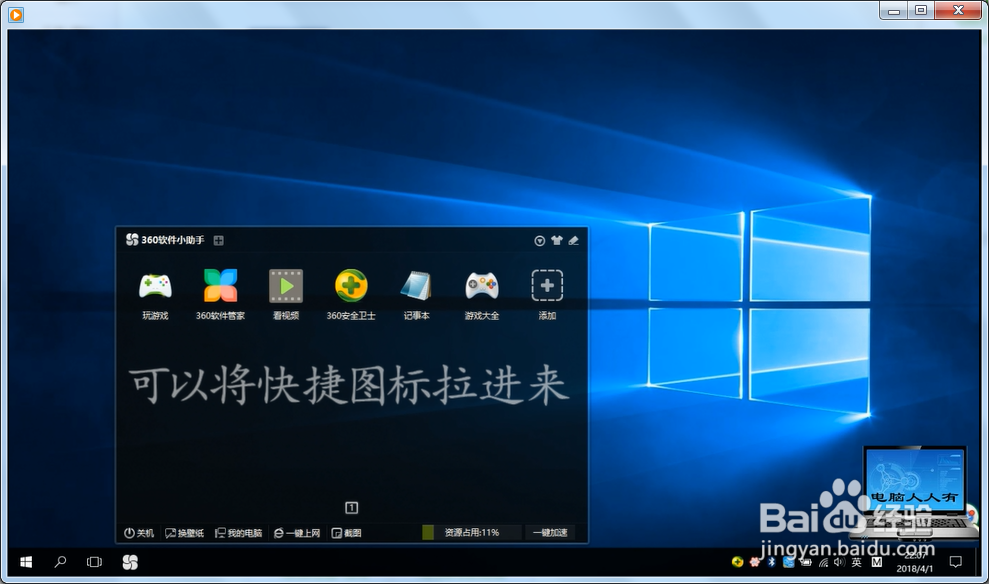989x584 pixels.
Task: Click the edit pencil icon in panel header
Action: pos(573,240)
